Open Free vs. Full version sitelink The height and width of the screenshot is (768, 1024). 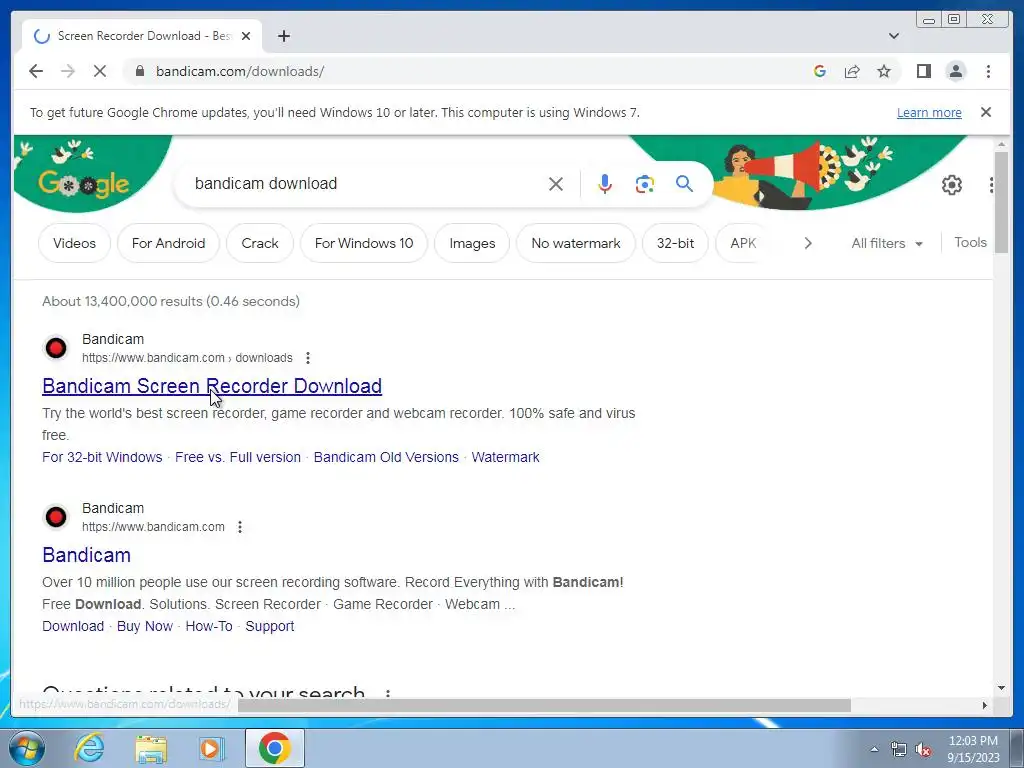[238, 457]
